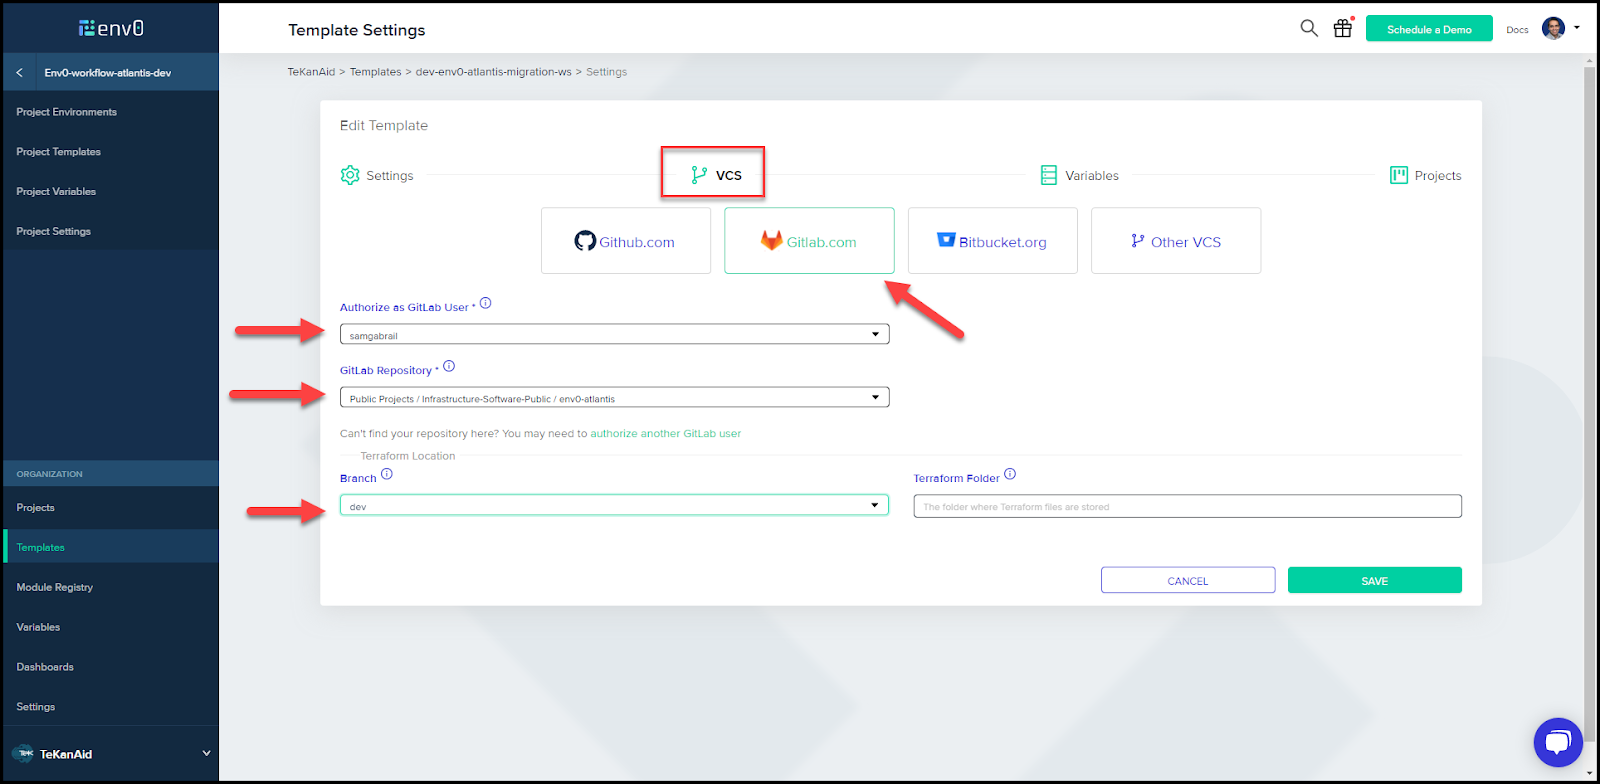1600x784 pixels.
Task: Open the search magnifier icon
Action: click(x=1308, y=28)
